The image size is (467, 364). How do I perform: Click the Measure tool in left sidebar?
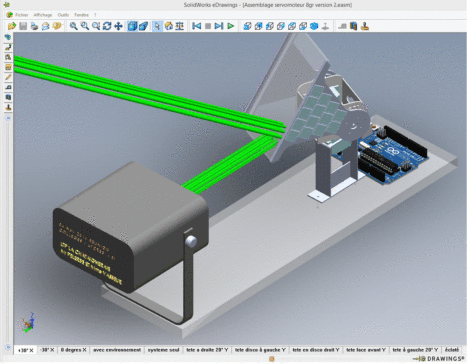click(x=8, y=87)
